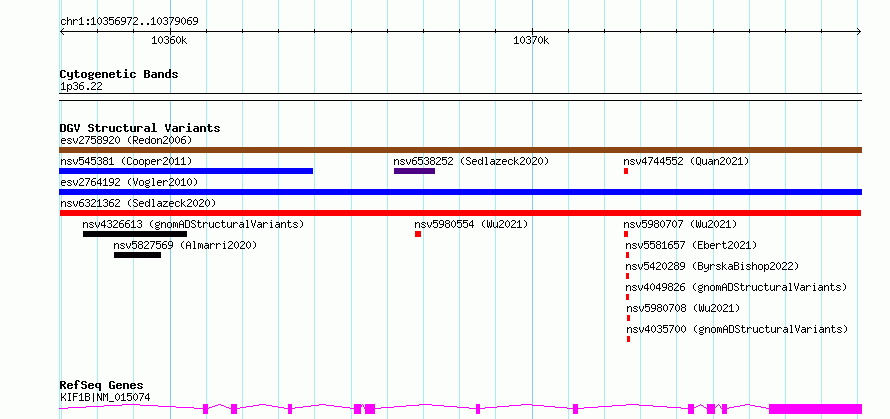Click the nsv5980554 (Wu2021) label

(471, 224)
